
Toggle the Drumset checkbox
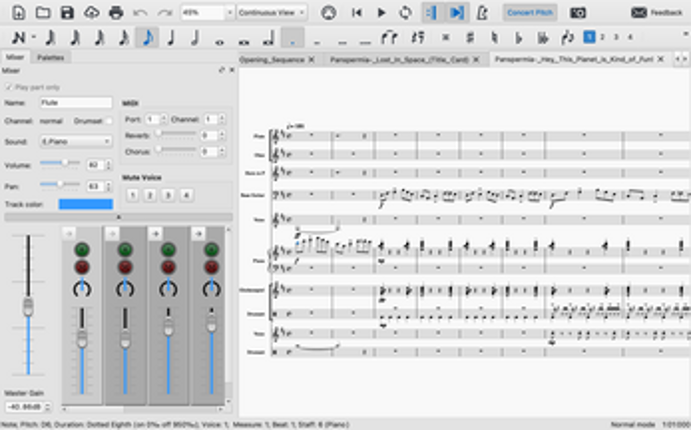109,120
